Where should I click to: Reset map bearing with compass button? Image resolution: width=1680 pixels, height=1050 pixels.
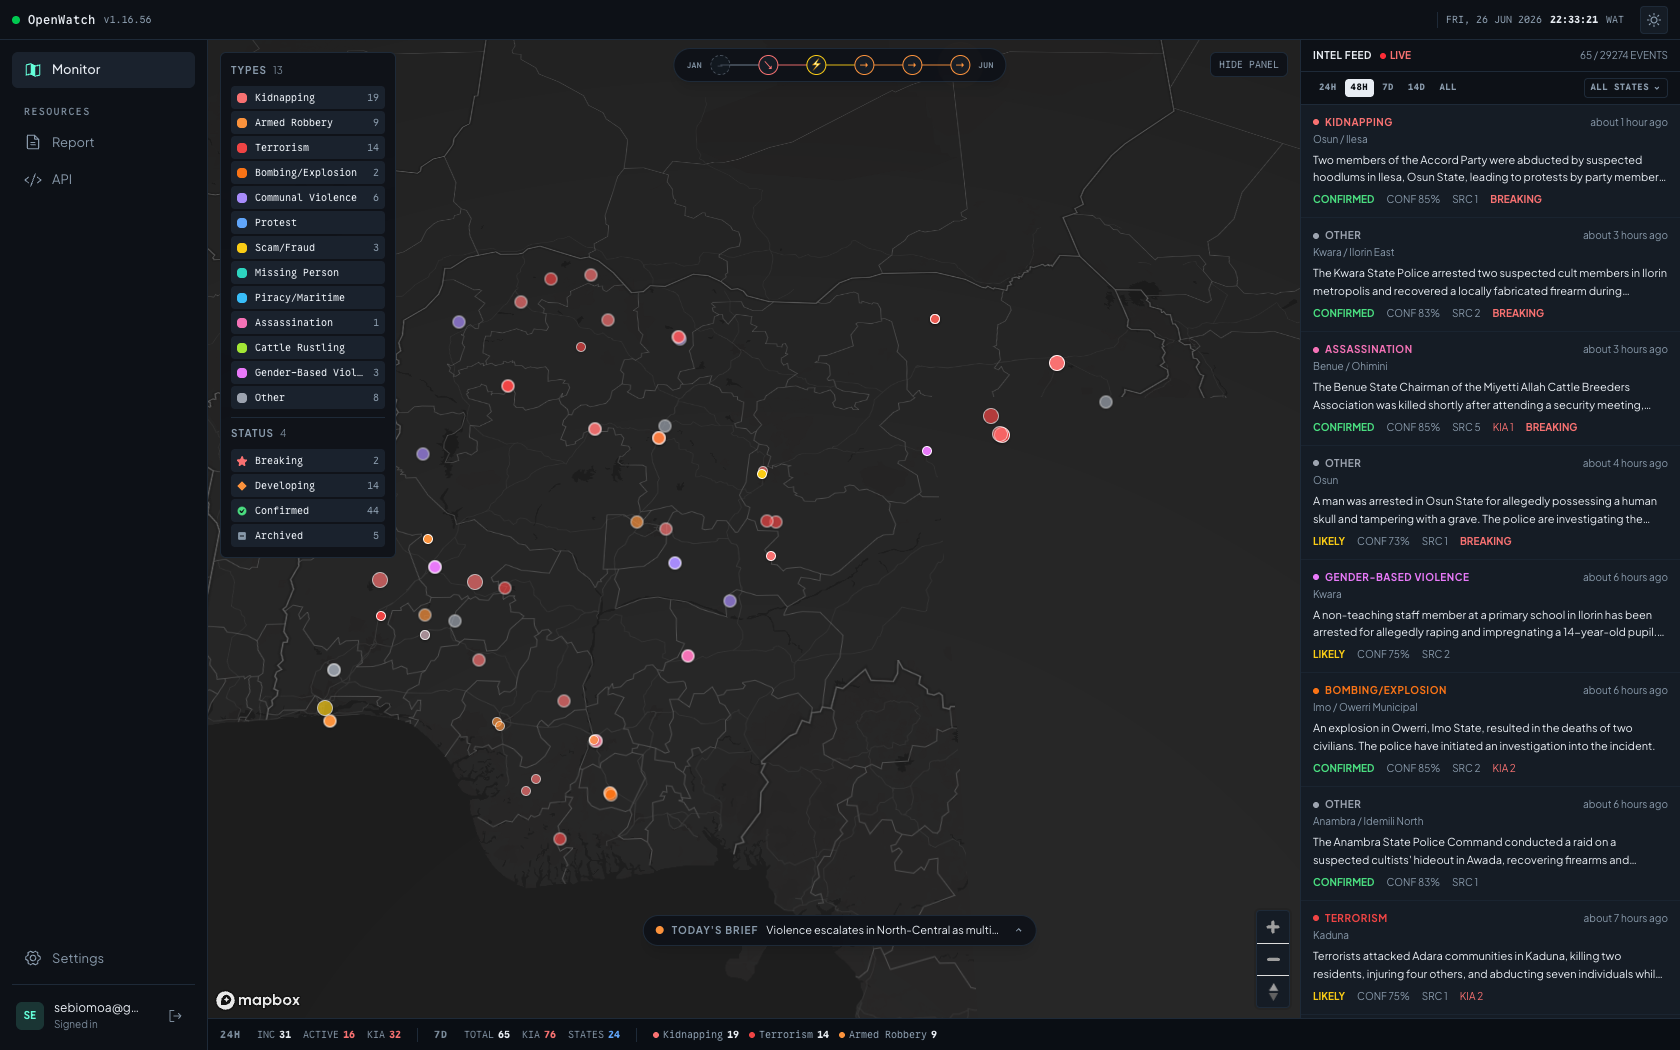coord(1273,991)
